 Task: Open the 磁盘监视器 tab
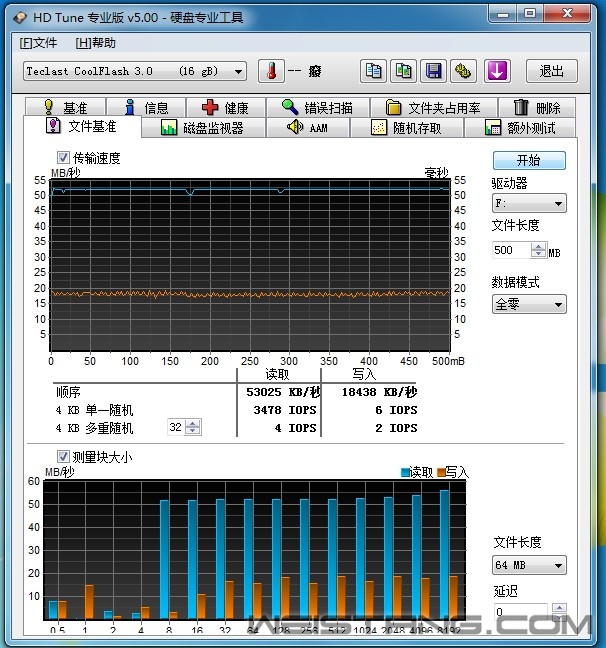click(x=203, y=128)
